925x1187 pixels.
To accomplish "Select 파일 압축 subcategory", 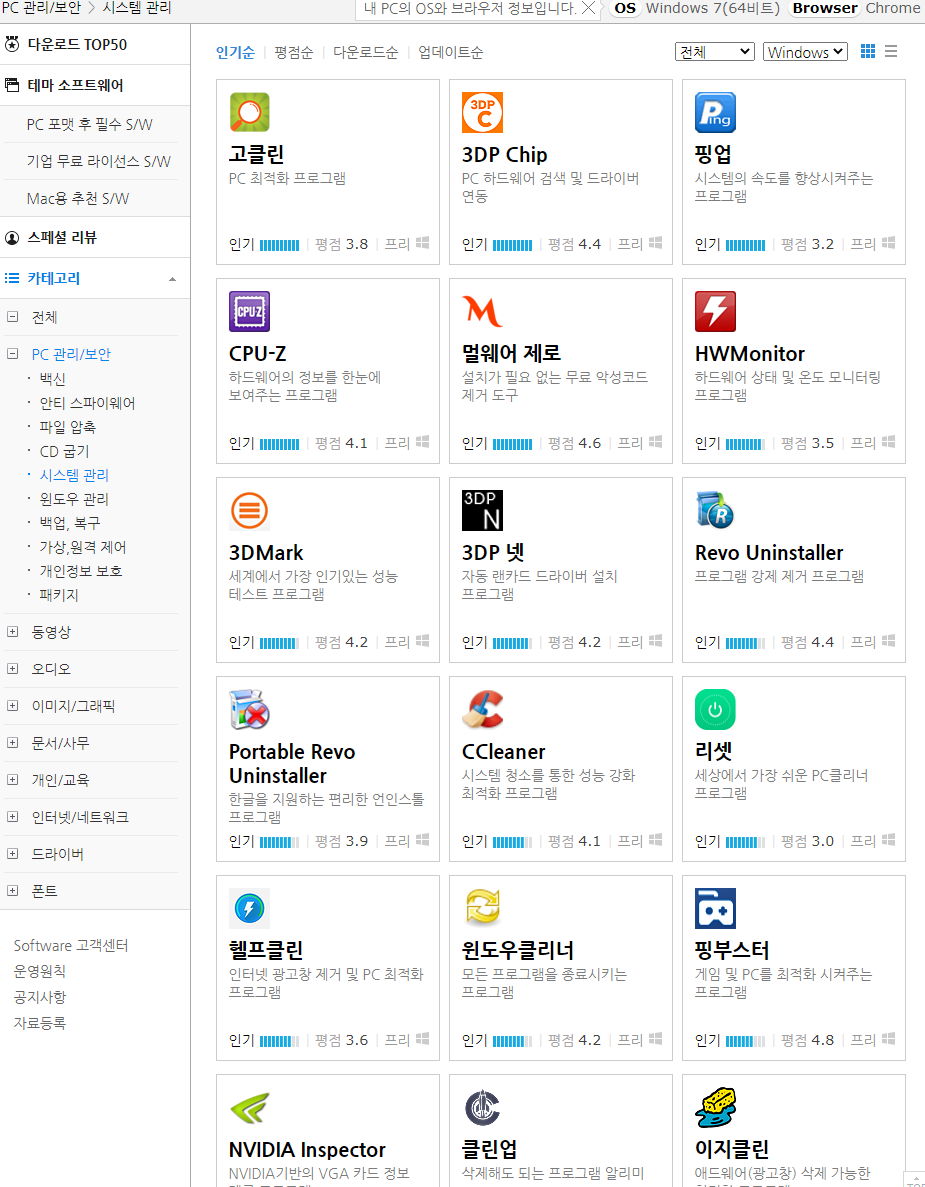I will click(67, 427).
